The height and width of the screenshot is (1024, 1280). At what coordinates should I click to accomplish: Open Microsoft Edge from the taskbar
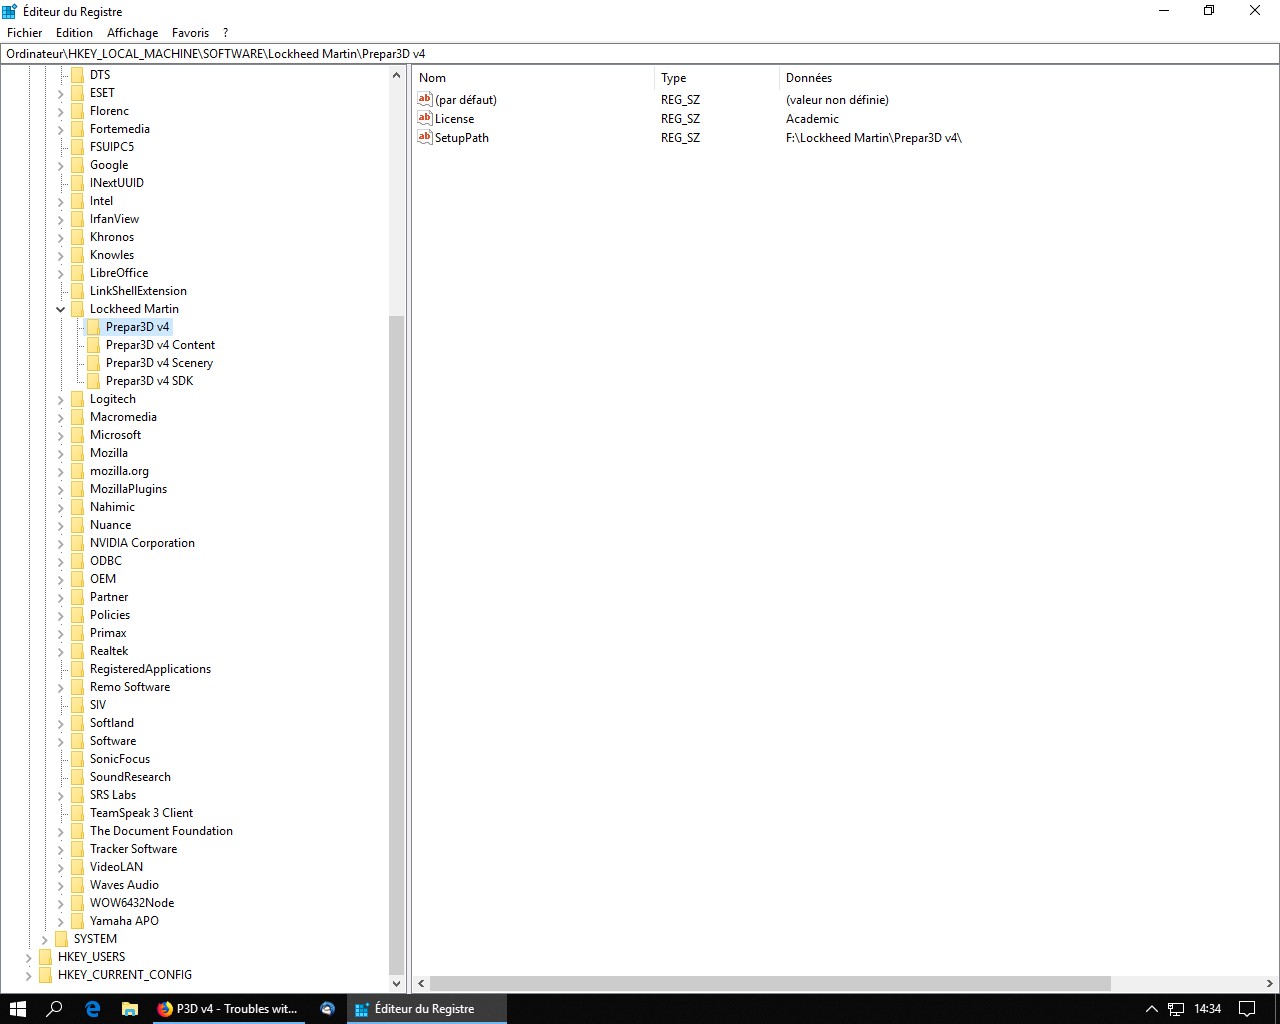[x=93, y=1009]
